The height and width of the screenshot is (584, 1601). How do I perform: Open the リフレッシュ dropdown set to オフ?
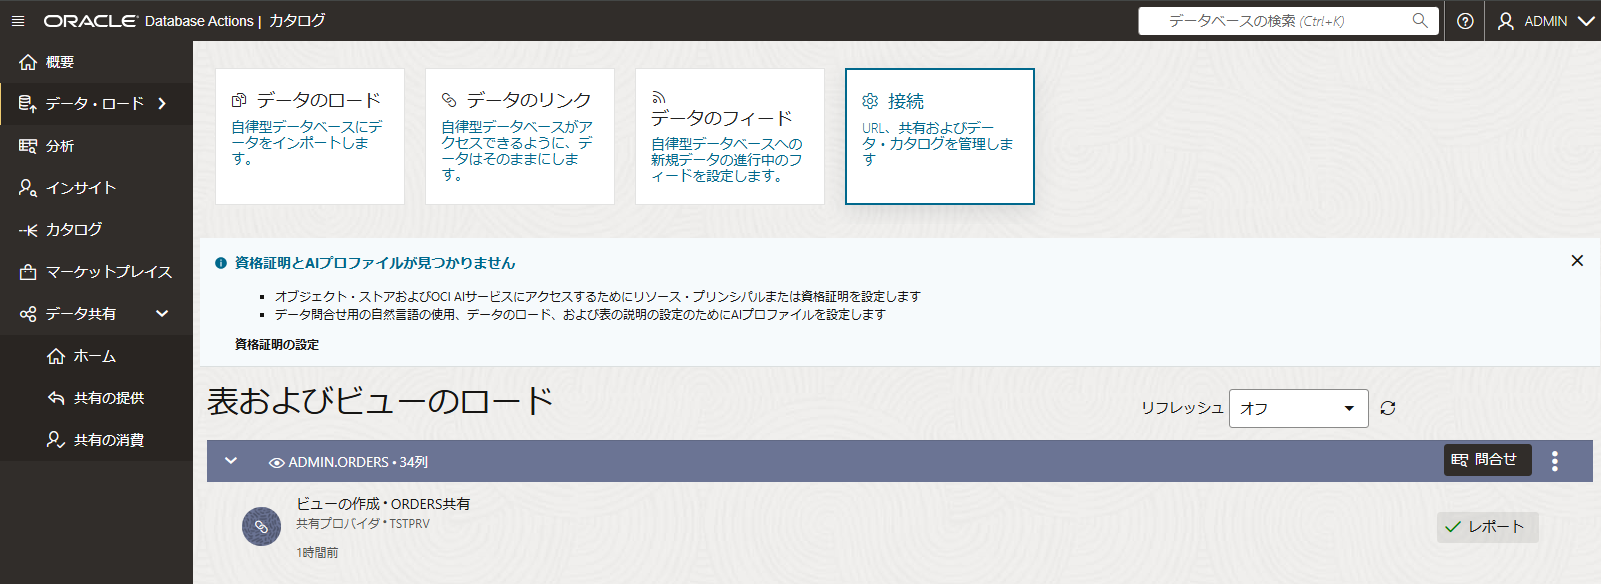click(1298, 408)
